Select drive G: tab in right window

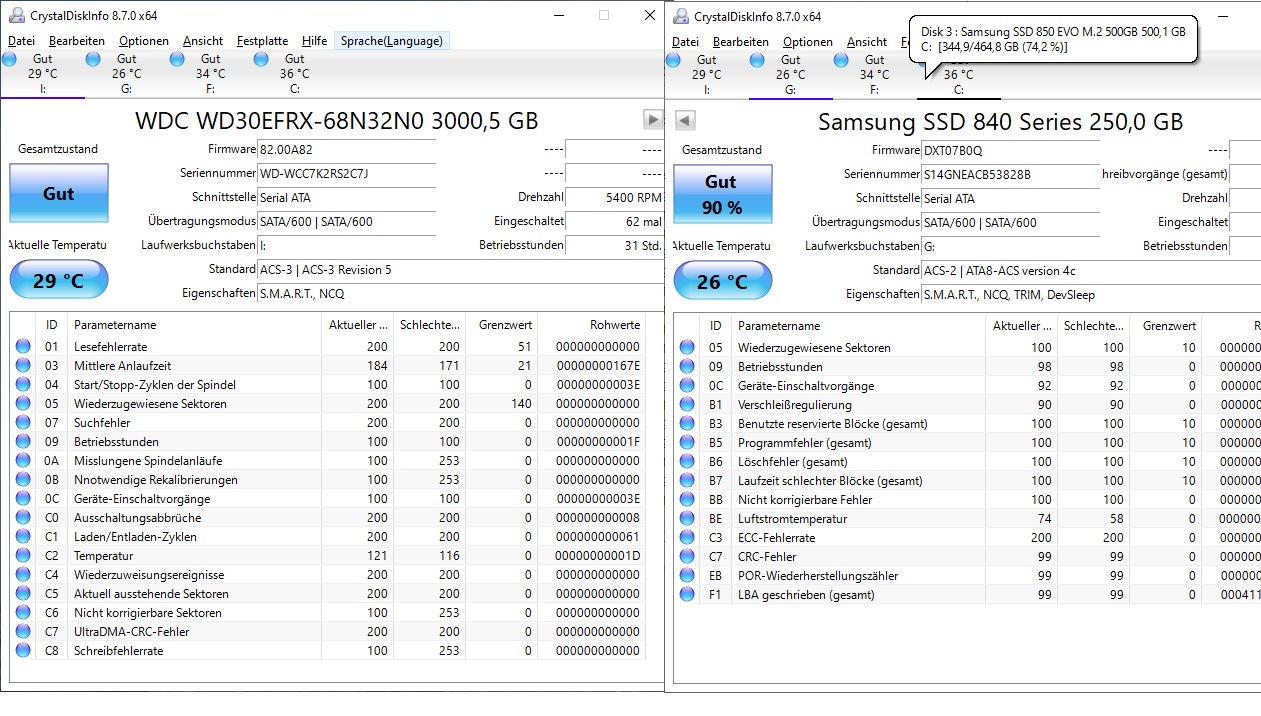coord(790,75)
